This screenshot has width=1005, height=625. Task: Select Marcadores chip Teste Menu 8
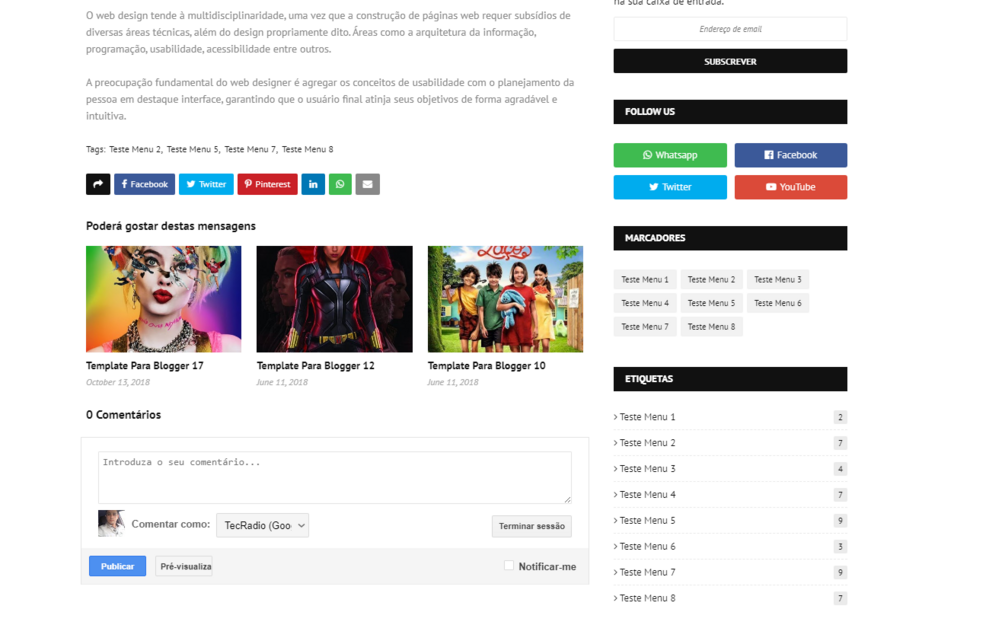click(711, 327)
